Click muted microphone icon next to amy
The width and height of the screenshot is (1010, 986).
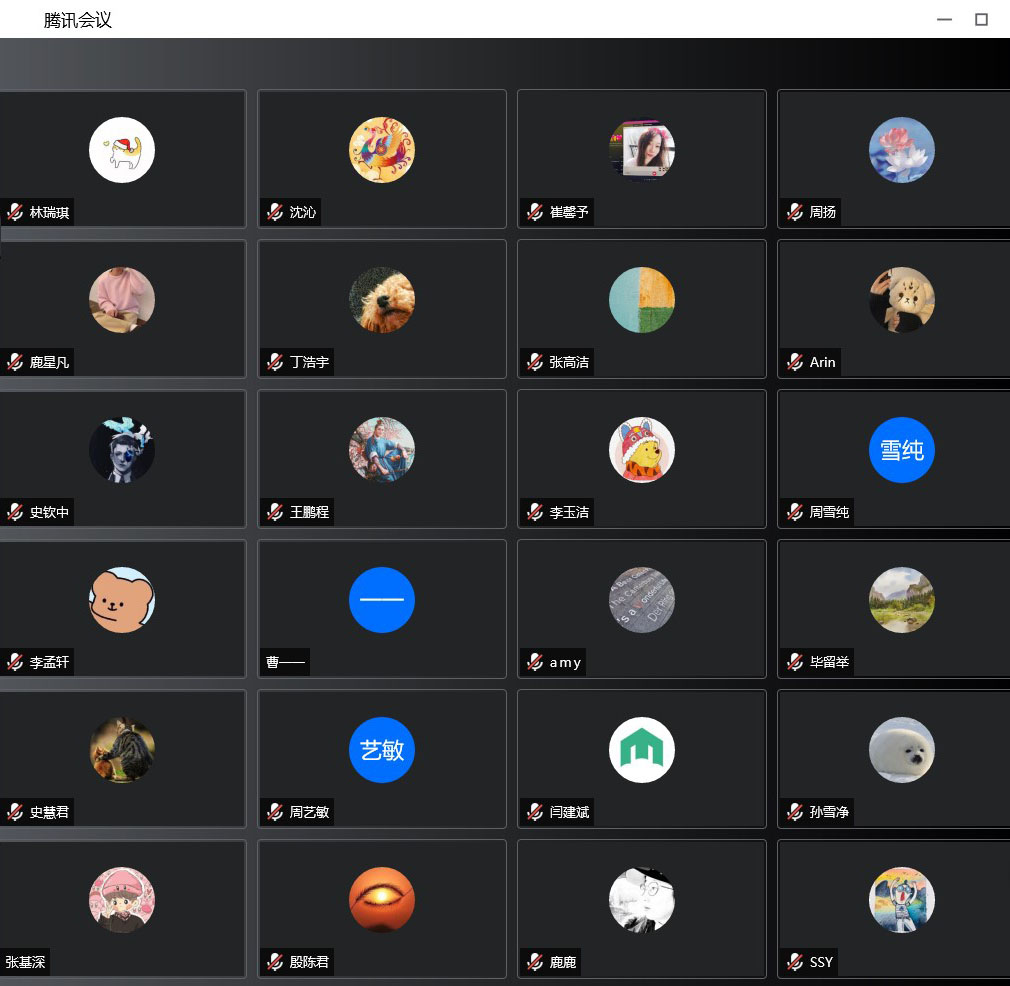click(535, 662)
